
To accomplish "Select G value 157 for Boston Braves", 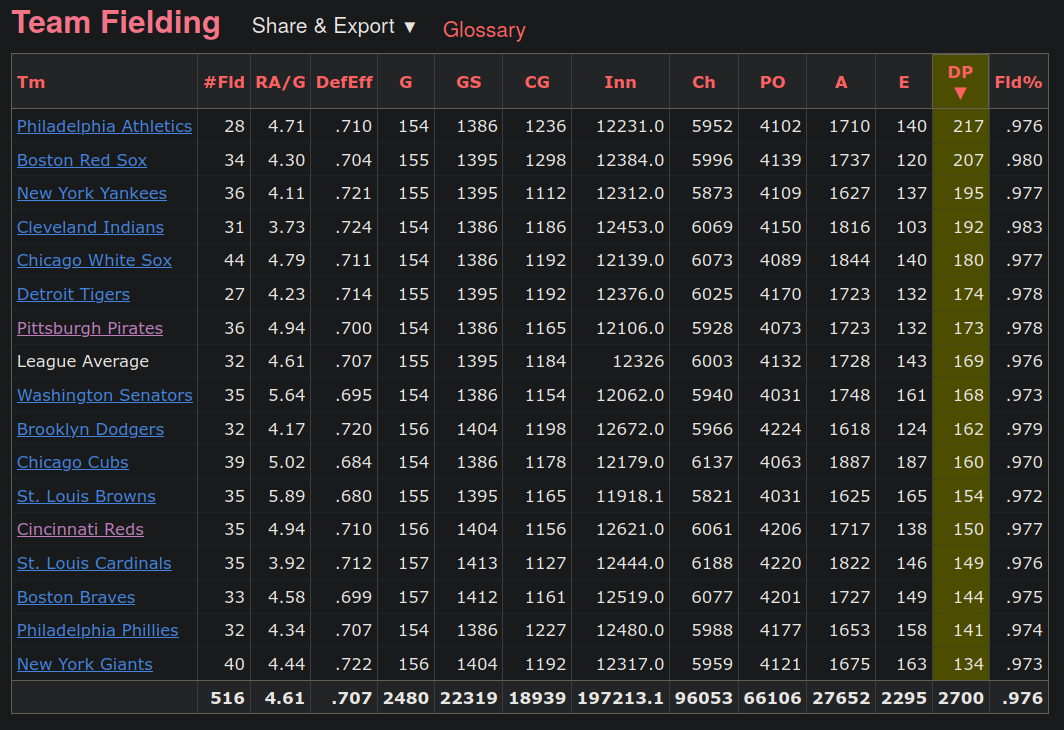I will (x=413, y=597).
